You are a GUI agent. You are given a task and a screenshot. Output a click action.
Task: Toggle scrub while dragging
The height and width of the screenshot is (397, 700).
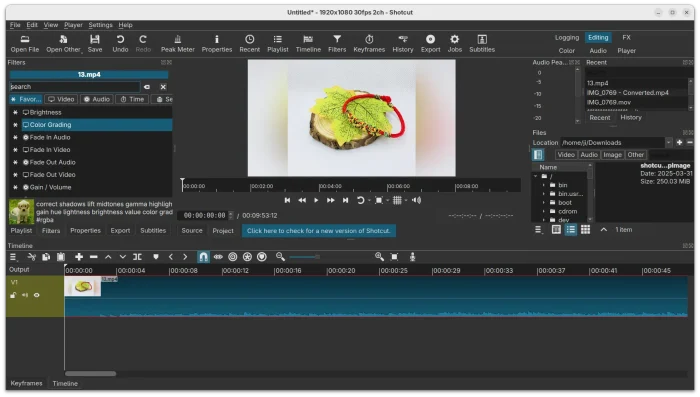pyautogui.click(x=218, y=257)
